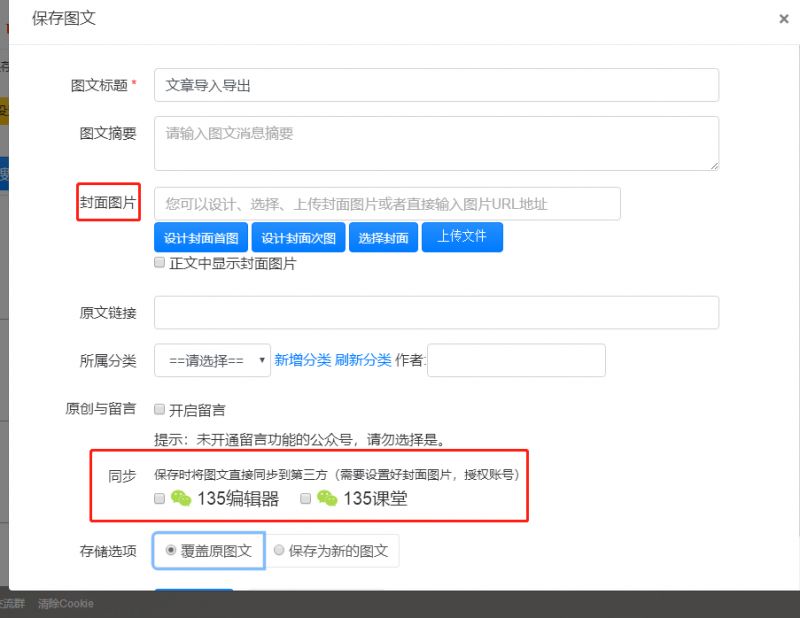
Task: Open 选择封面 picker
Action: pyautogui.click(x=383, y=237)
